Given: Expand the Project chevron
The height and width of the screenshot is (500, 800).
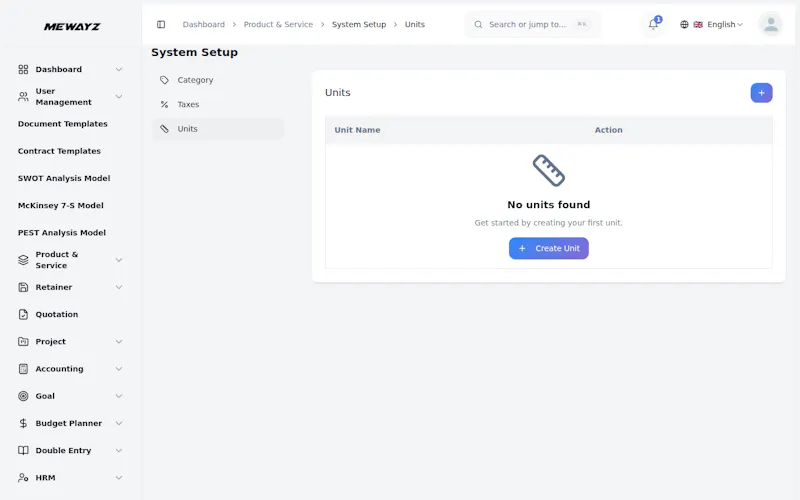Looking at the screenshot, I should (x=118, y=341).
